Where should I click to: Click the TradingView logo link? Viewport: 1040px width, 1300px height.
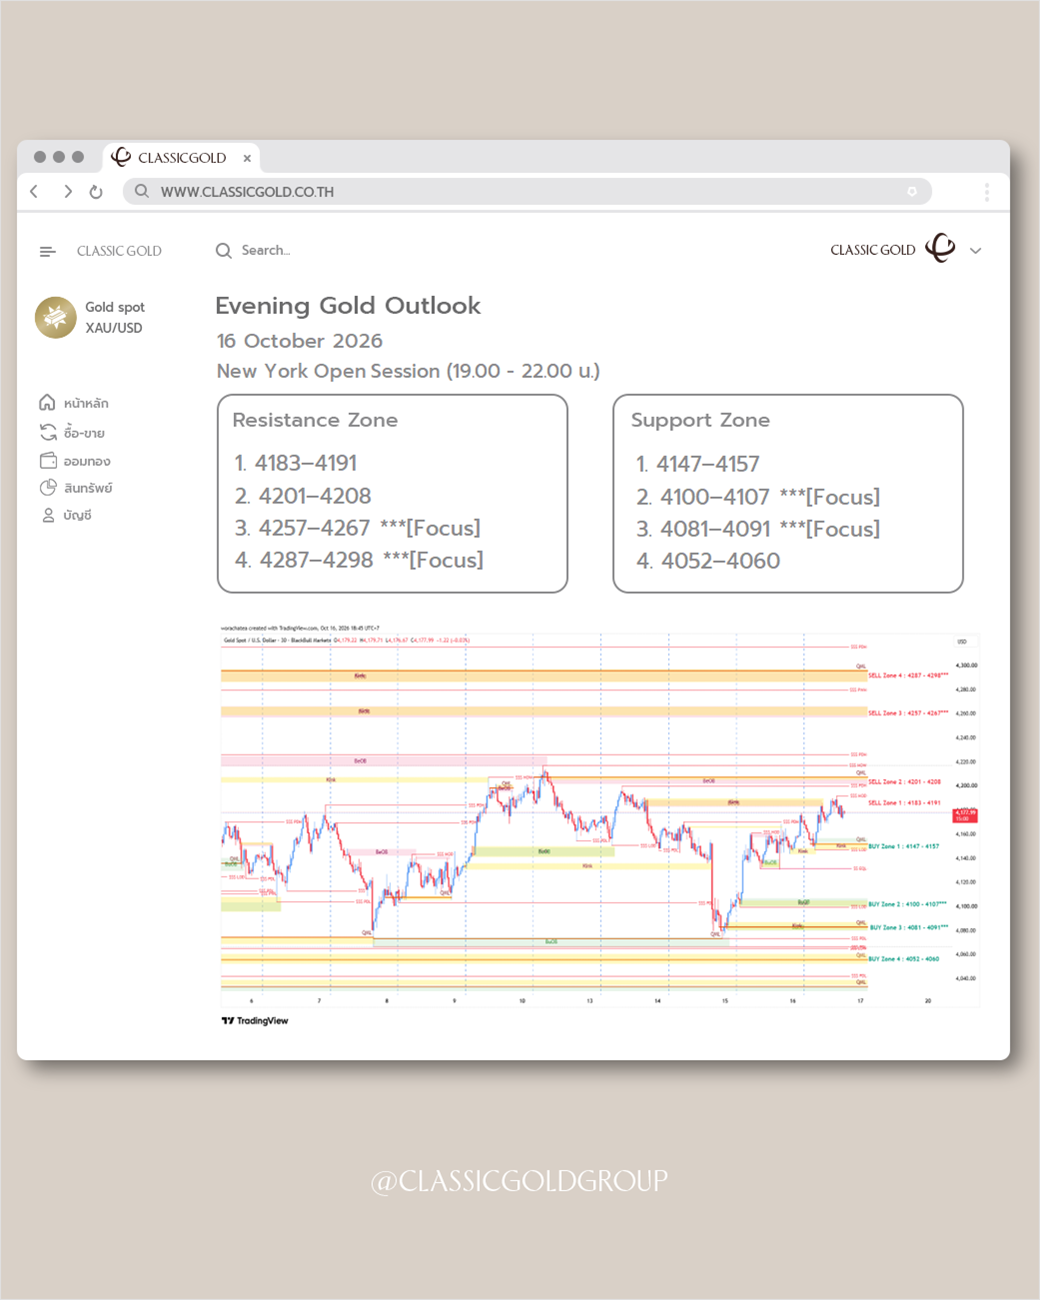255,1021
